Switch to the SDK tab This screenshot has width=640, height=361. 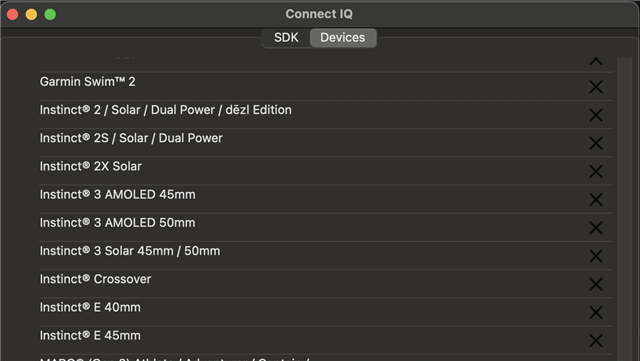(x=286, y=38)
